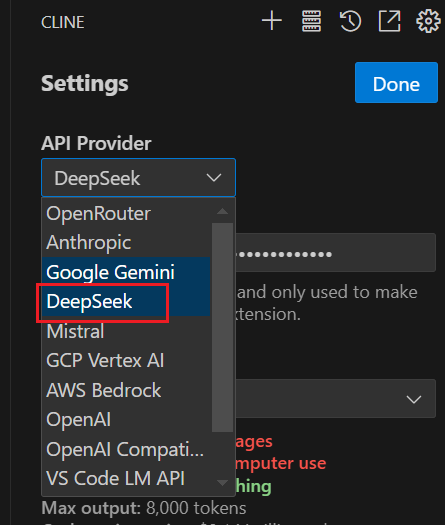Click the Max output 8,000 tokens text
445x525 pixels.
coord(144,508)
